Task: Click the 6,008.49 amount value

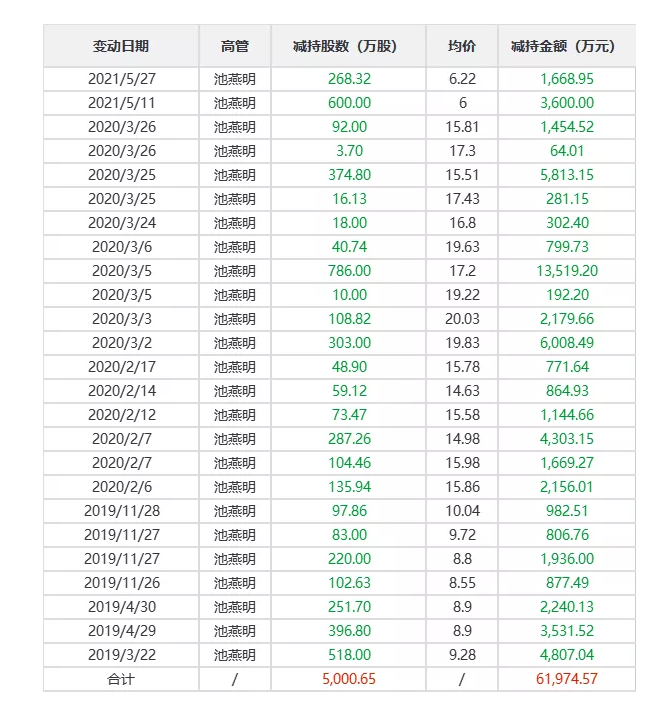Action: point(566,342)
